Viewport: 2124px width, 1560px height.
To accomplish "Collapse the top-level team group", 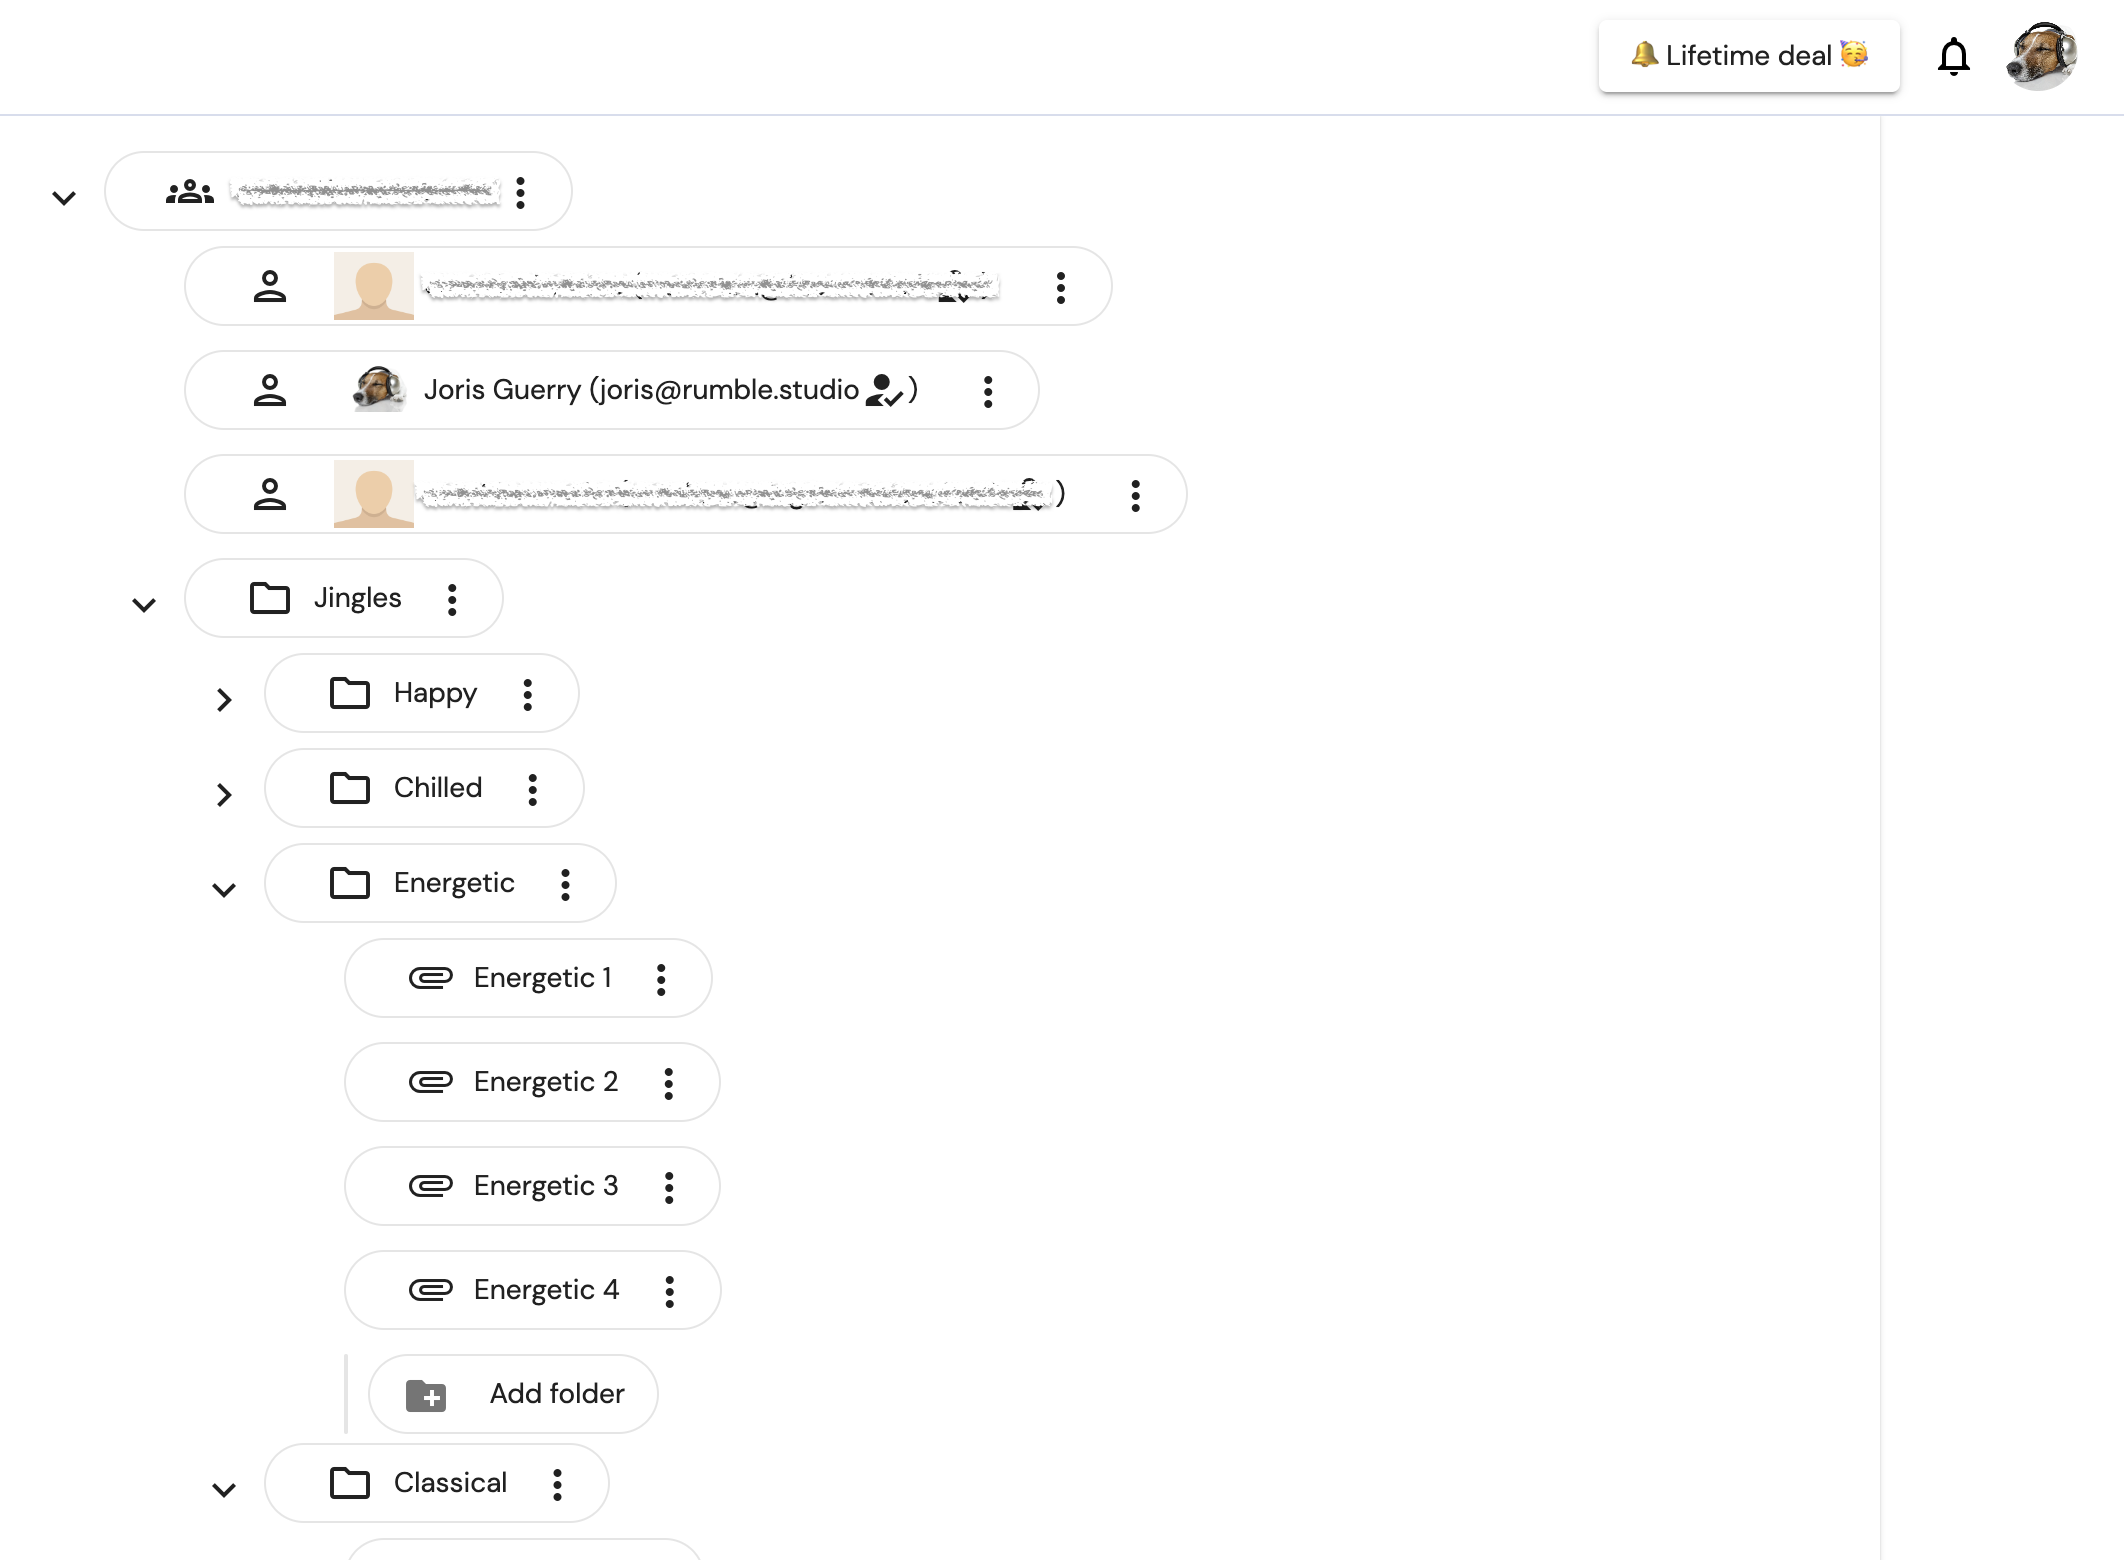I will pos(64,198).
